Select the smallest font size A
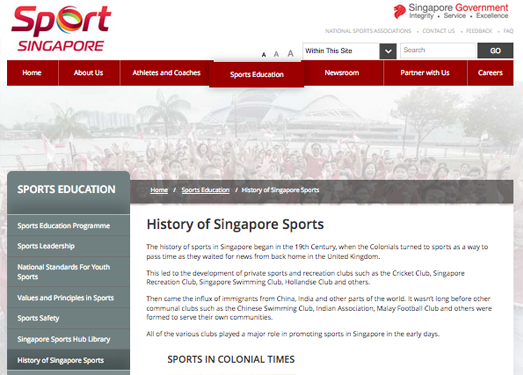 pyautogui.click(x=264, y=55)
